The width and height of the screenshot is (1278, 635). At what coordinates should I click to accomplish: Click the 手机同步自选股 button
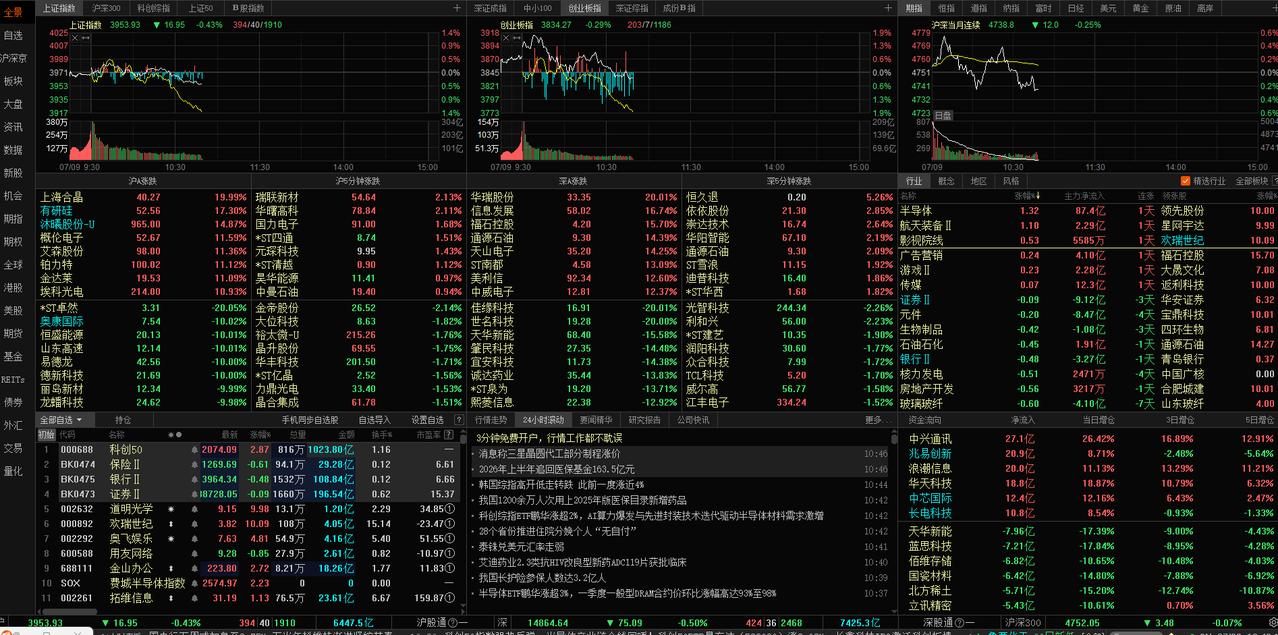click(x=312, y=420)
